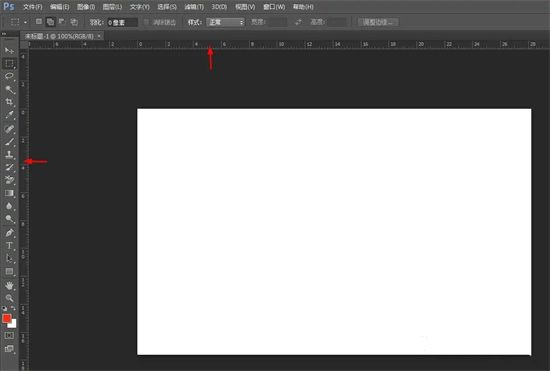Screen dimensions: 550x371
Task: Select the Brush tool
Action: [9, 142]
